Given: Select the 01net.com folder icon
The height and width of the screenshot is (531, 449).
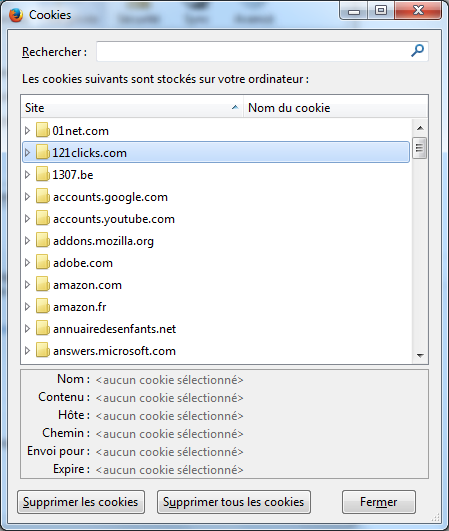Looking at the screenshot, I should pyautogui.click(x=43, y=130).
